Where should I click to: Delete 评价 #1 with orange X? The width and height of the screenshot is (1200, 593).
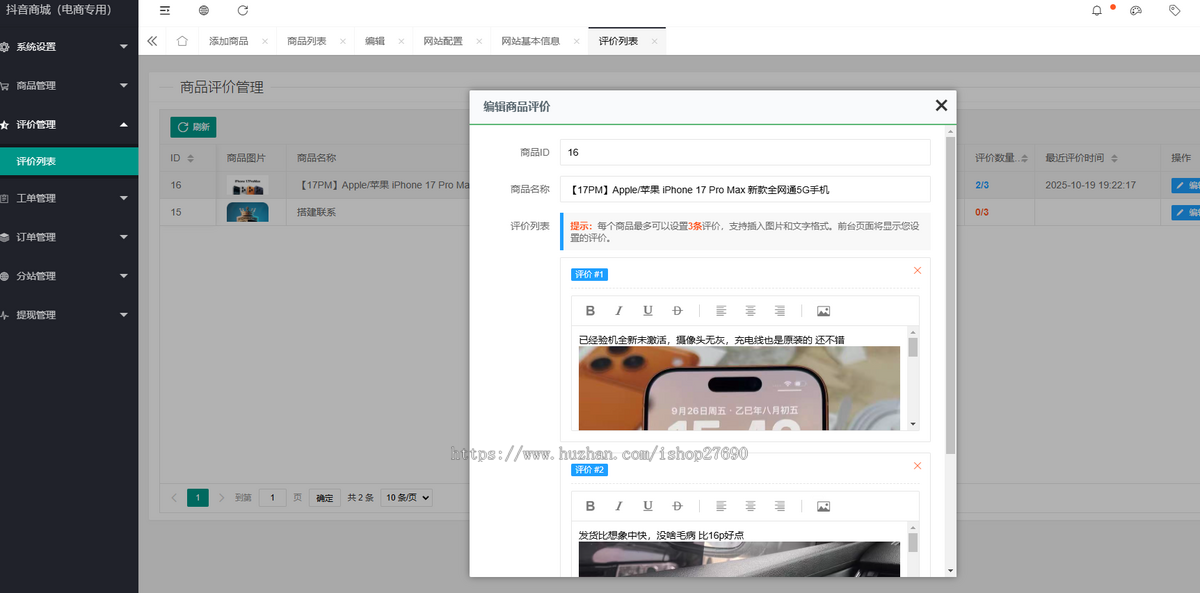918,270
